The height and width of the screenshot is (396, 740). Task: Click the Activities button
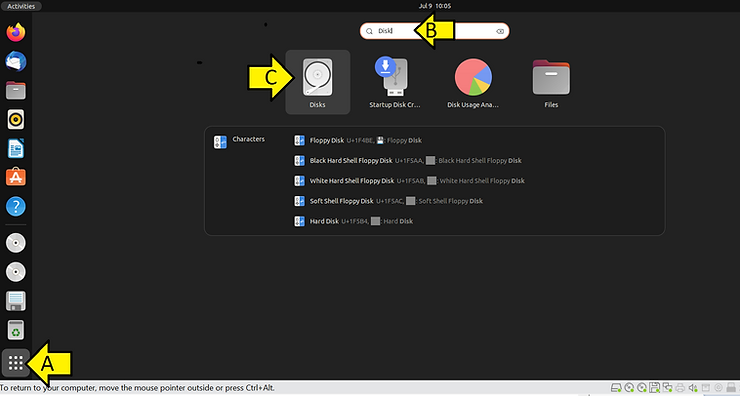coord(21,6)
